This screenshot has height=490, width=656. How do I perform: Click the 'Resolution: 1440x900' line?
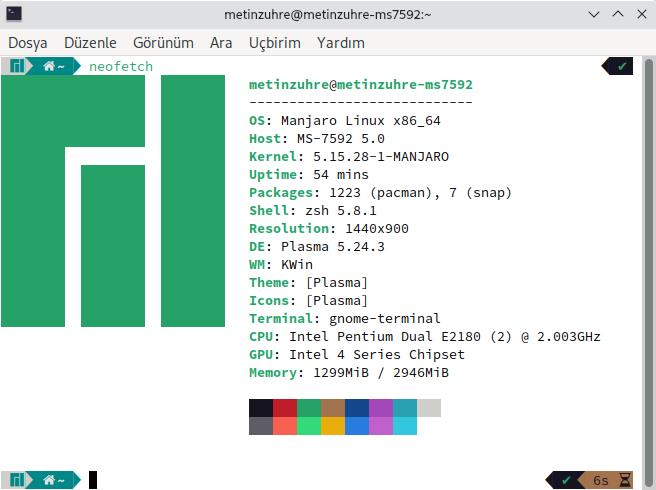point(329,228)
